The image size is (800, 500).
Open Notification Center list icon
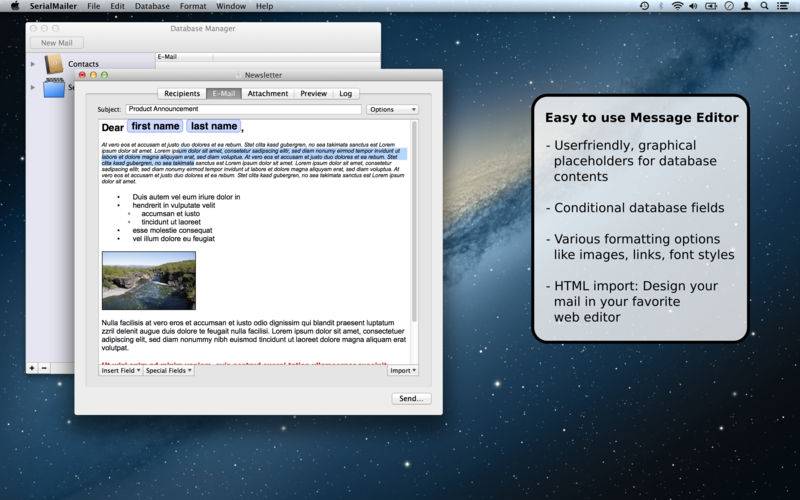pos(782,6)
